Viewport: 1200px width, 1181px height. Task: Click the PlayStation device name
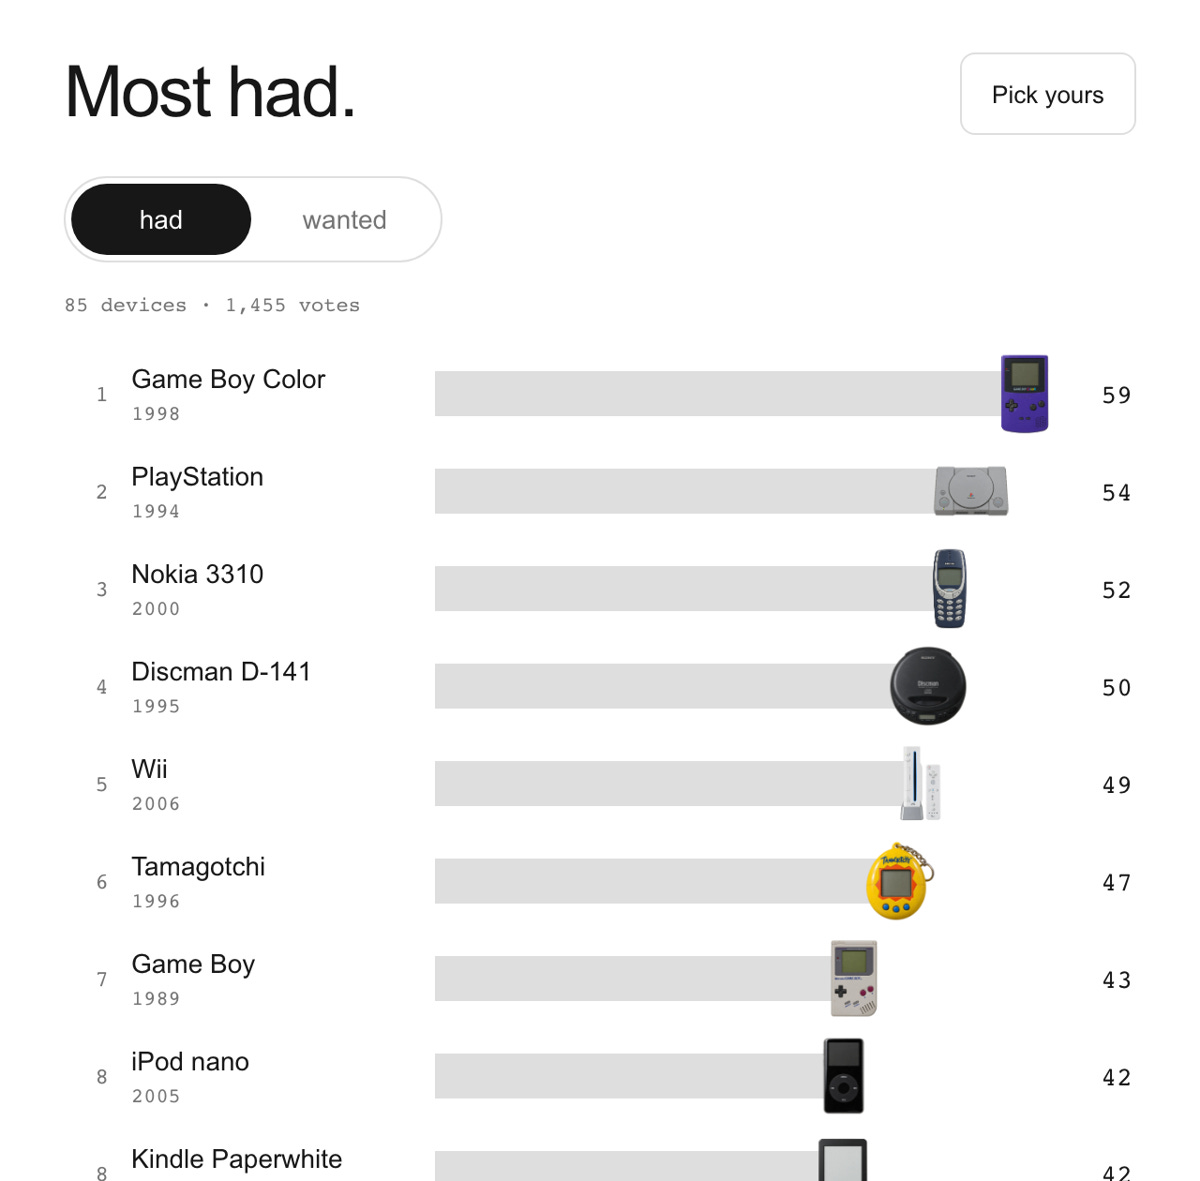tap(197, 477)
